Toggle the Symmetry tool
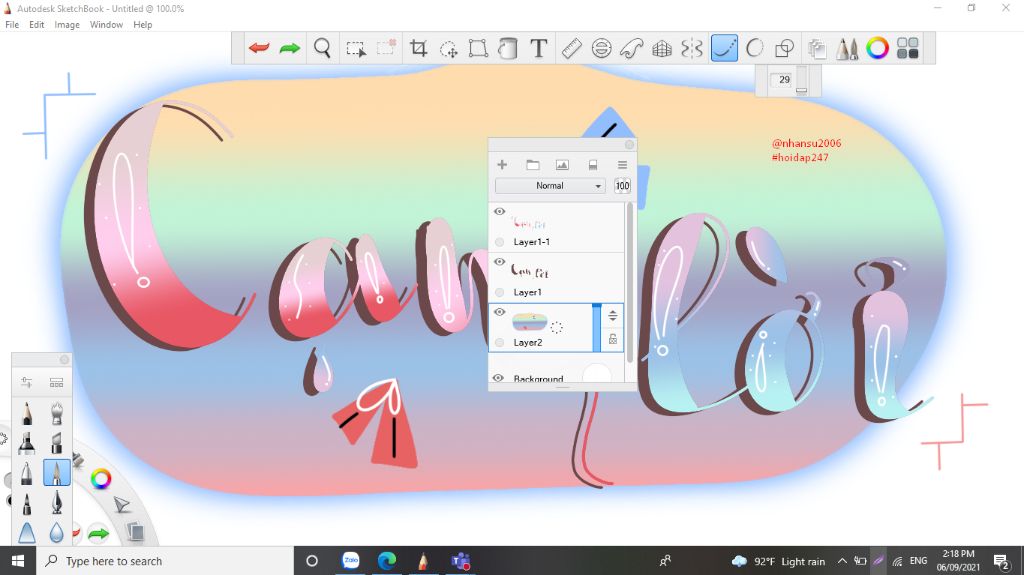Viewport: 1024px width, 575px height. pos(692,48)
